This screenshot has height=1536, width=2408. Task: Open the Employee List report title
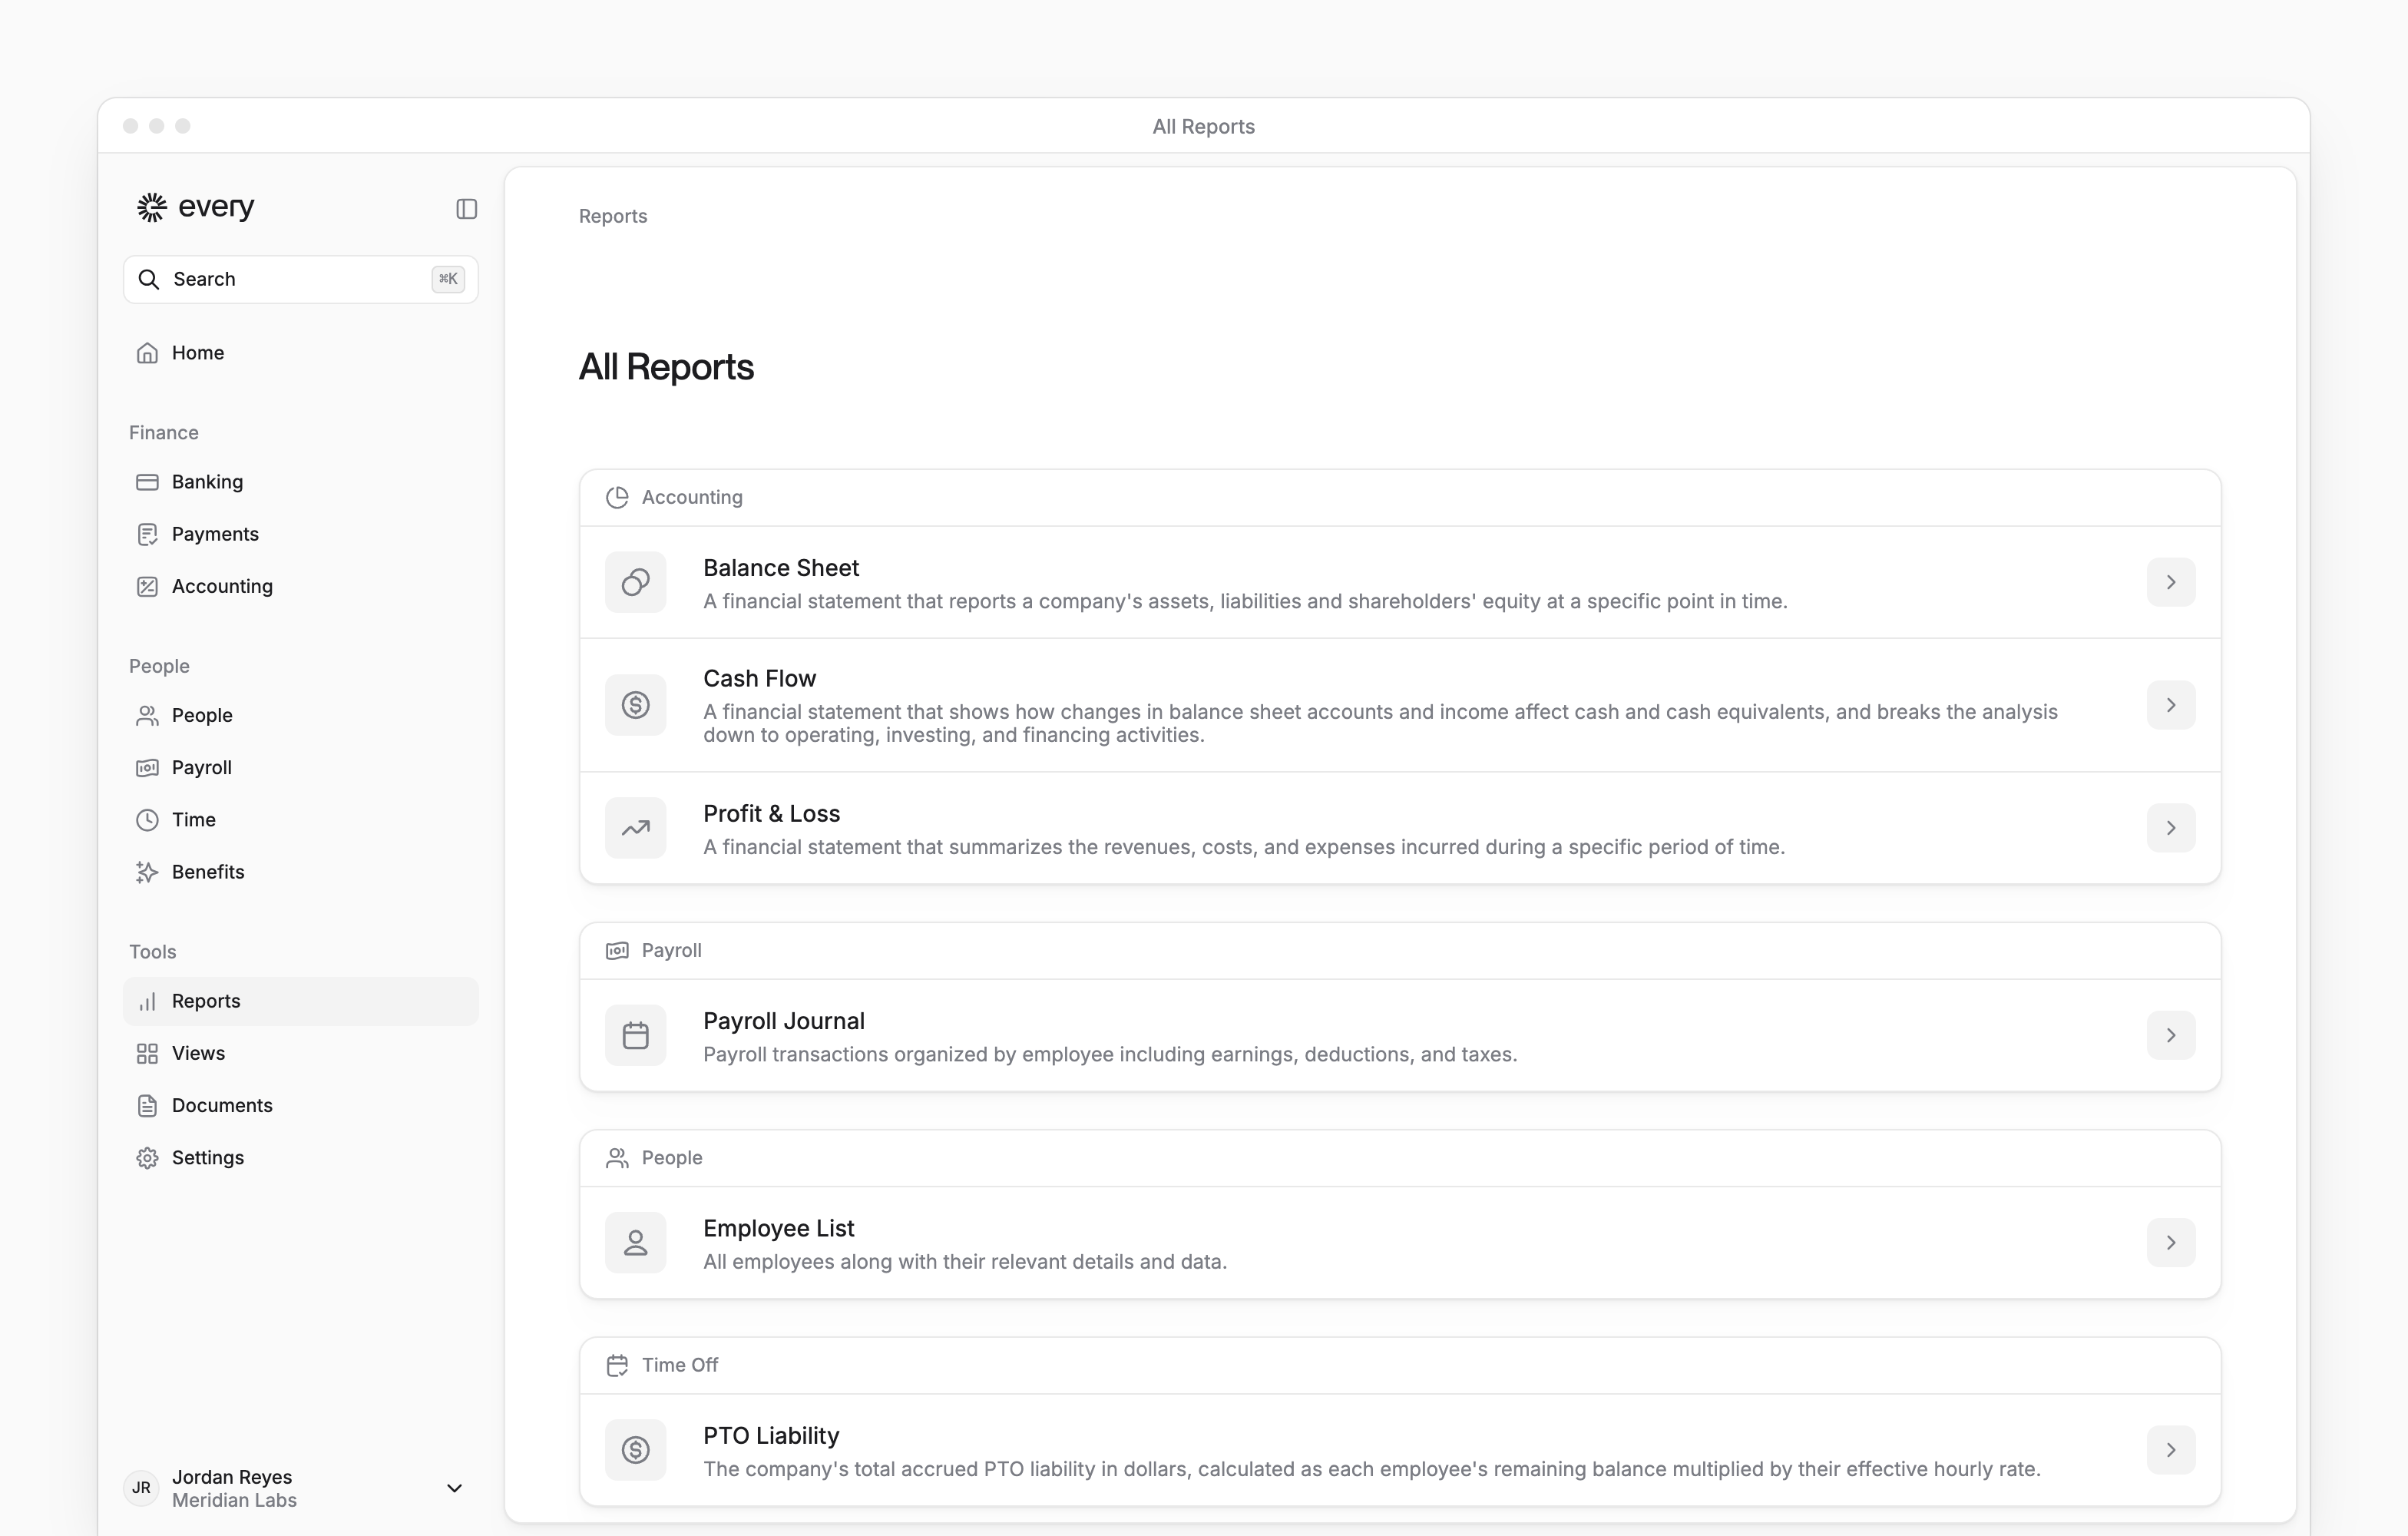point(779,1228)
